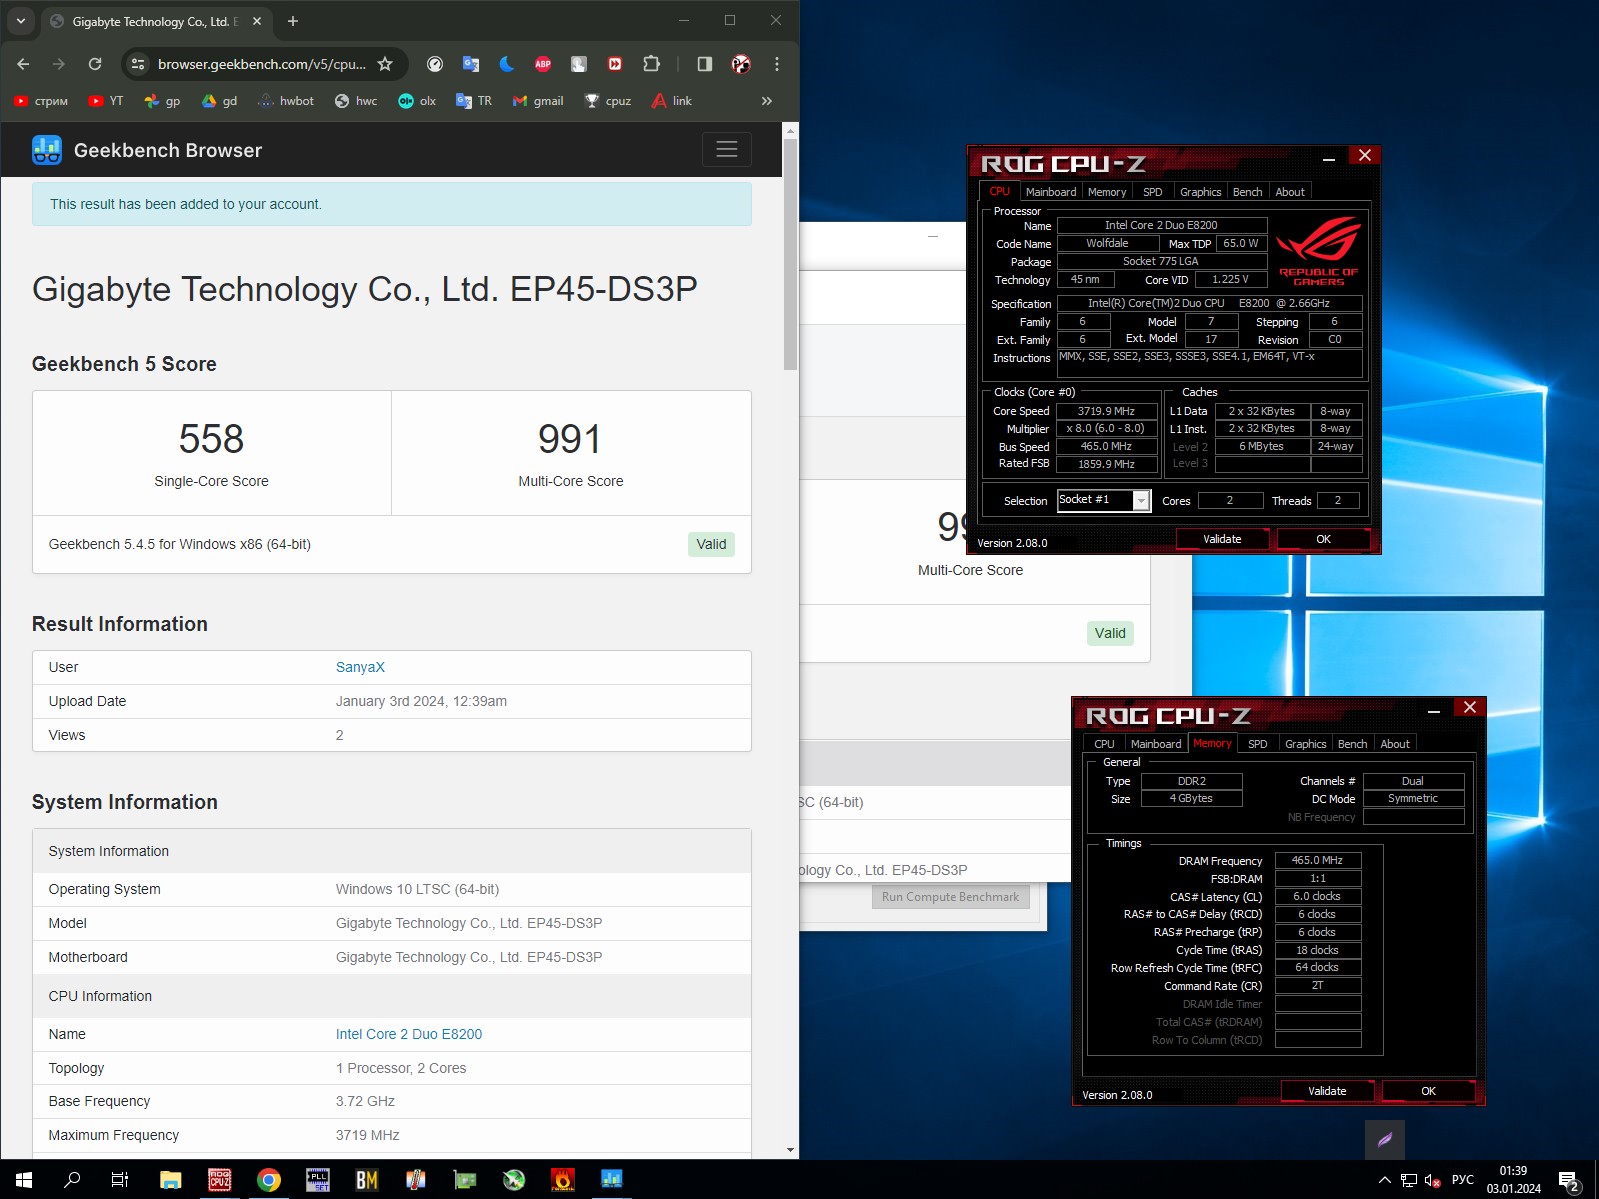Open the Chrome profile avatar
The image size is (1599, 1199).
[741, 64]
